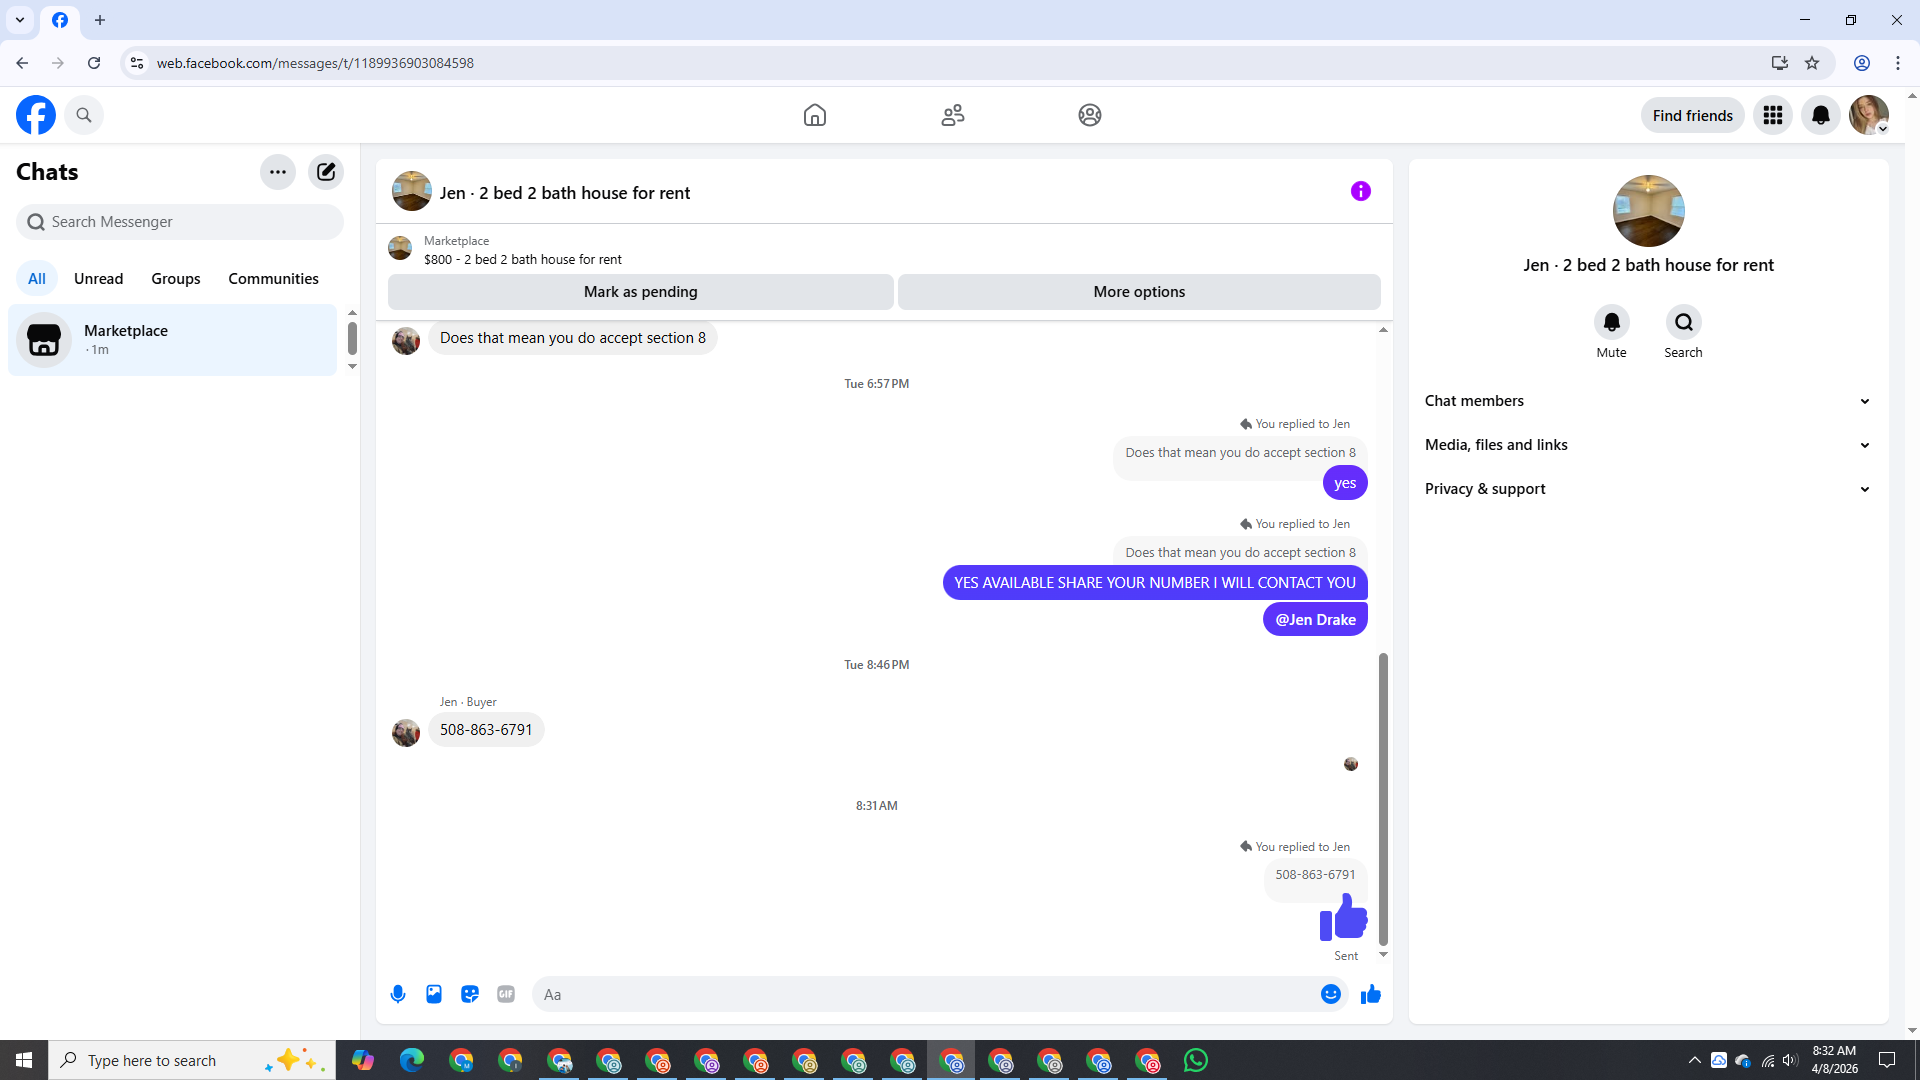
Task: Switch to the Communities tab
Action: [x=273, y=279]
